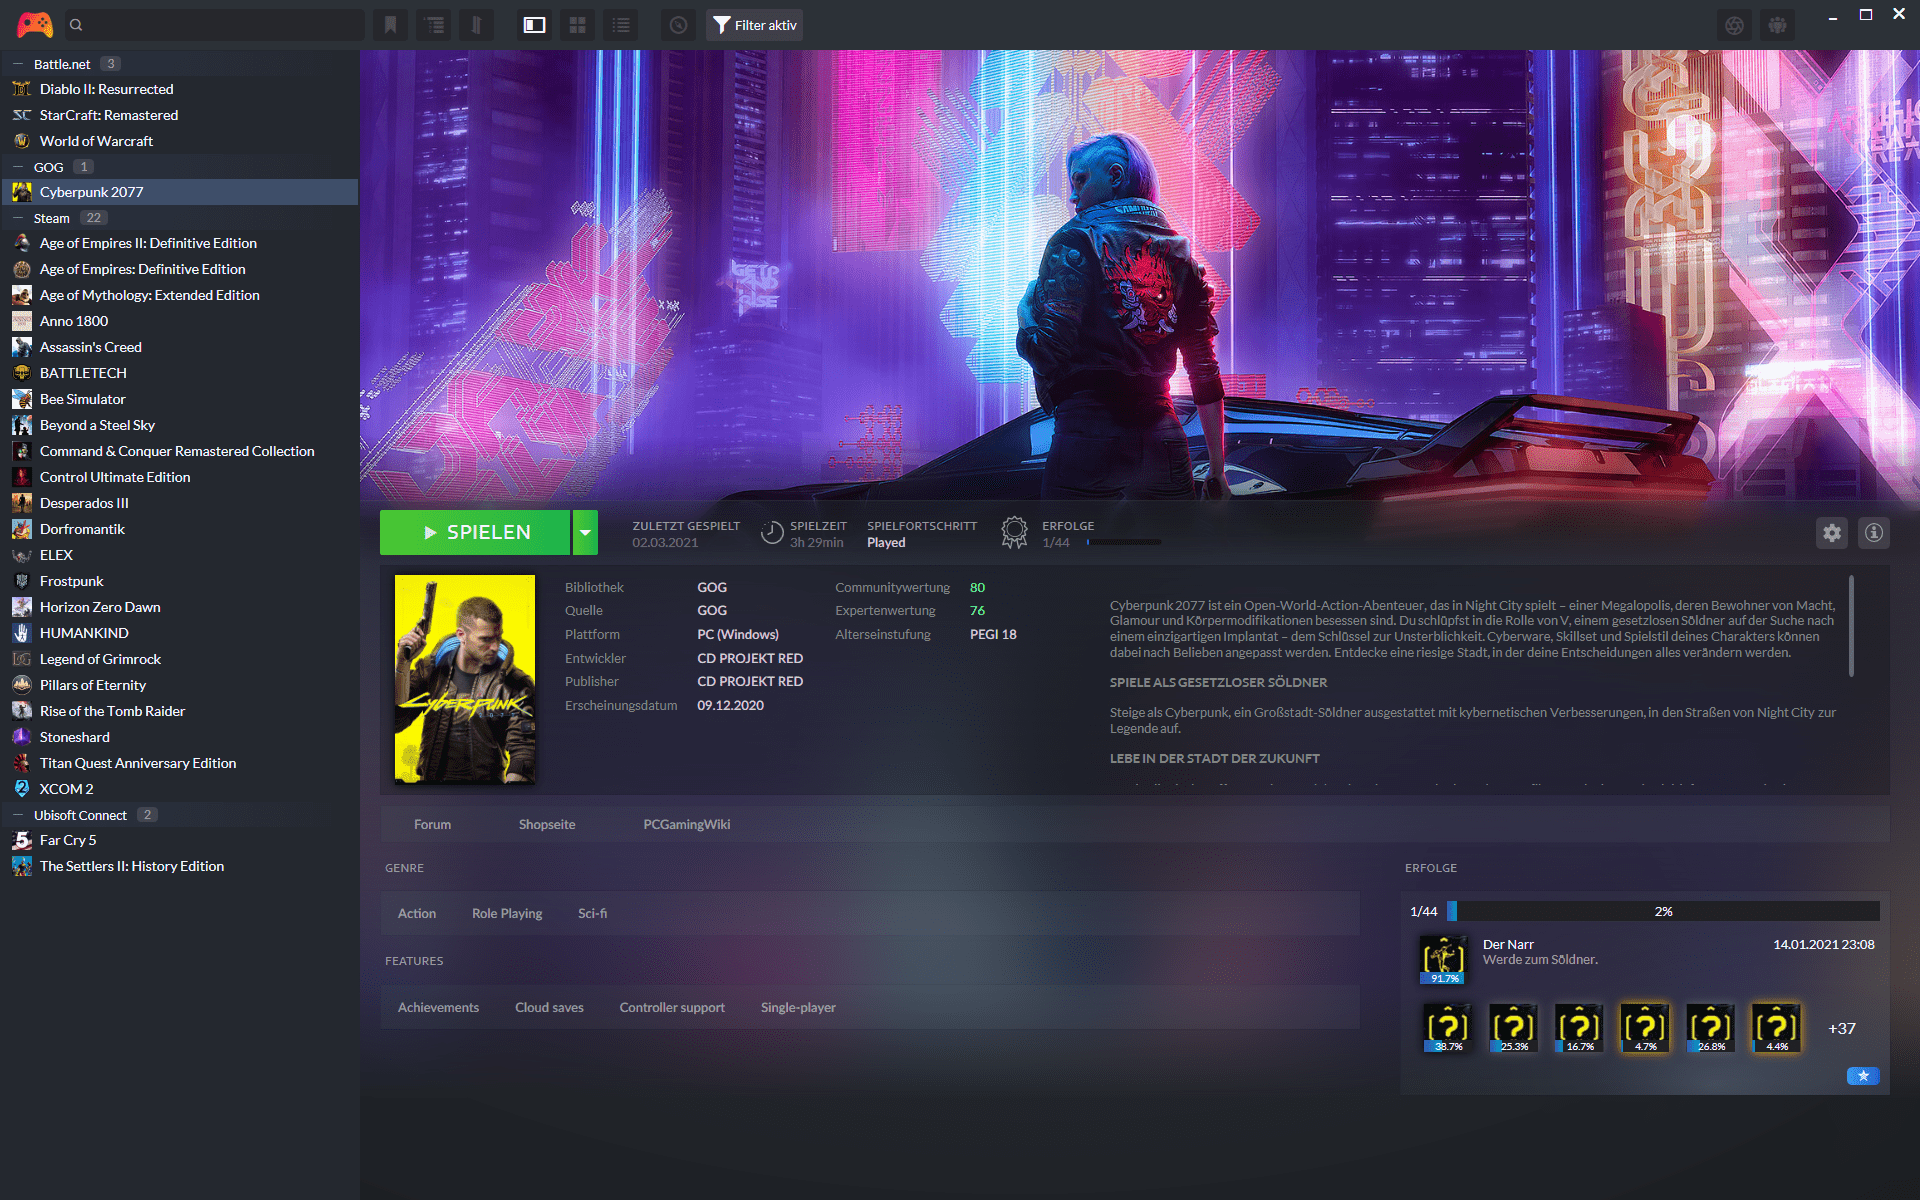Screen dimensions: 1920x1200
Task: Click the game info icon beside the gear
Action: tap(1874, 533)
